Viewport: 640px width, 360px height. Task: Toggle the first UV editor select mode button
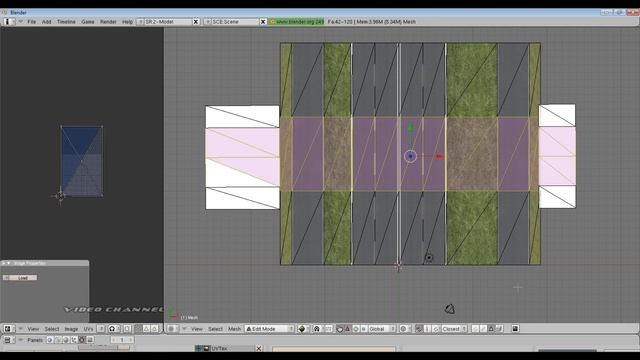tap(138, 329)
